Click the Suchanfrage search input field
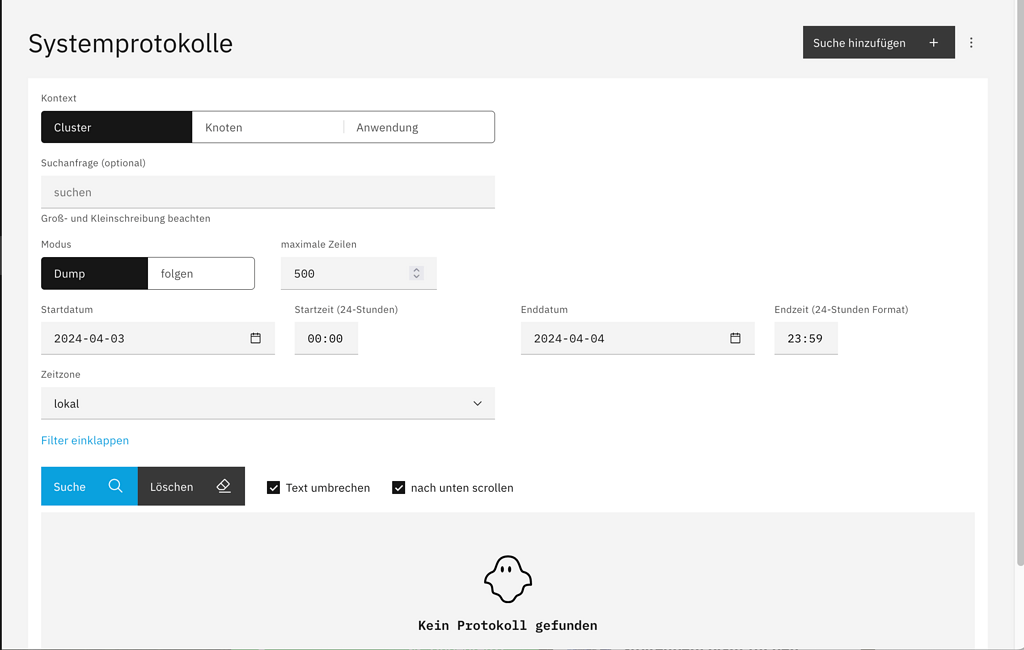This screenshot has width=1024, height=650. 268,192
